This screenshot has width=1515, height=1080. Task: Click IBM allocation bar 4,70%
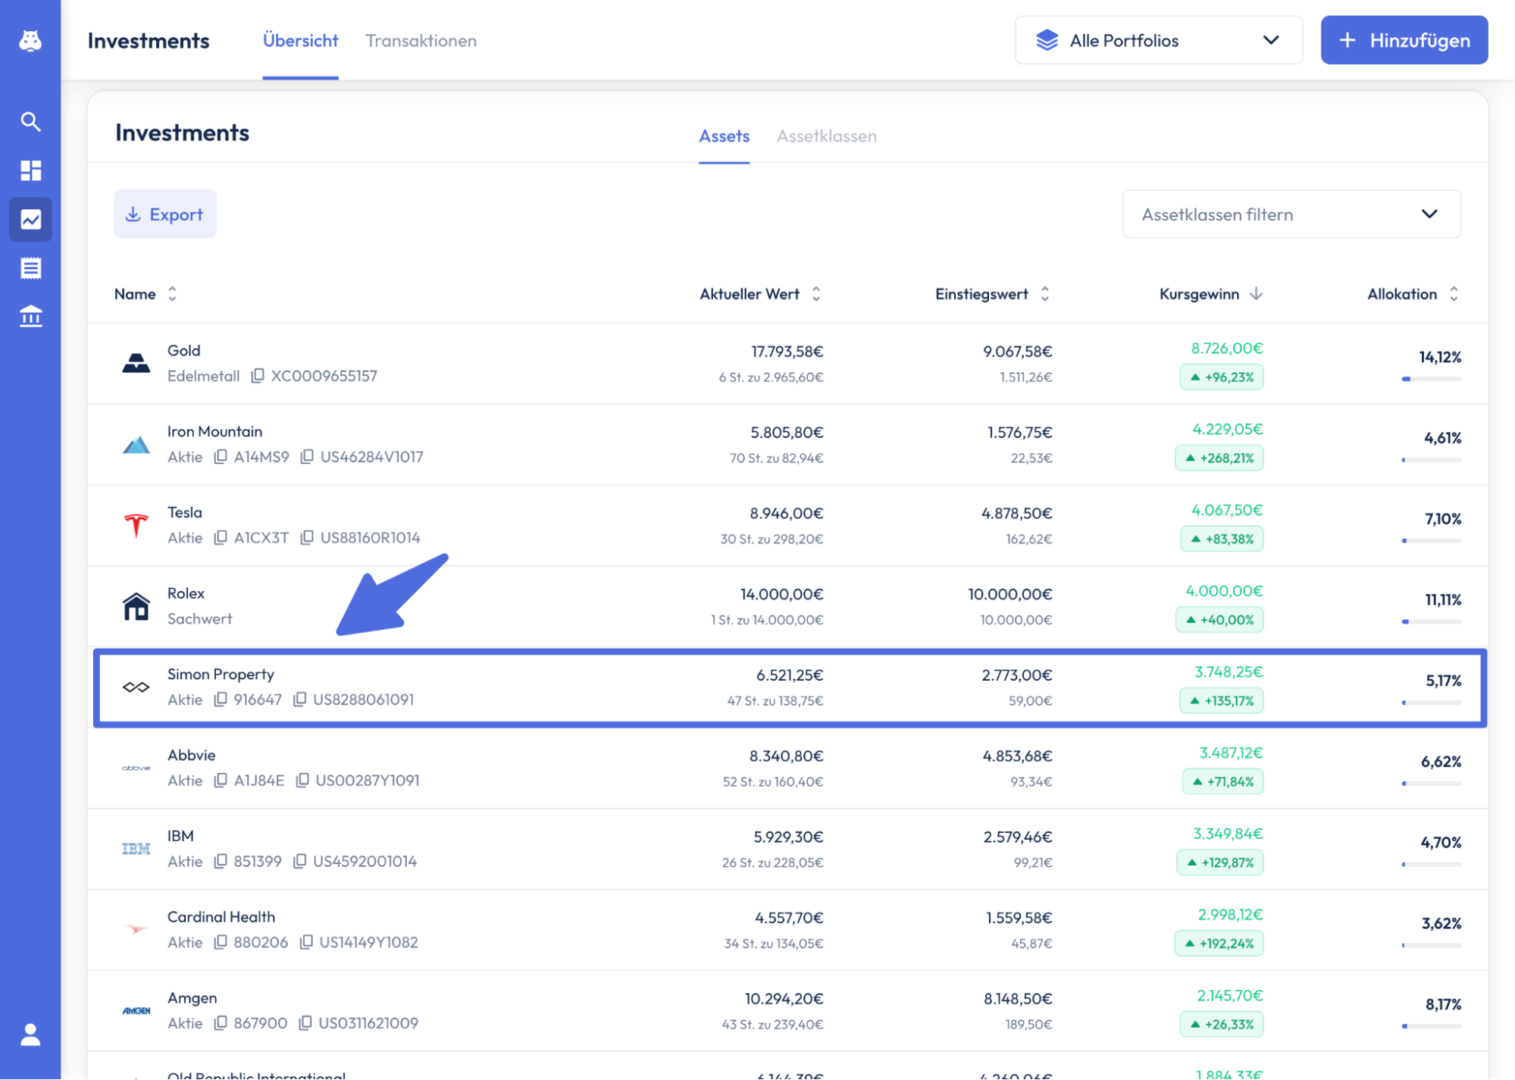click(x=1431, y=864)
